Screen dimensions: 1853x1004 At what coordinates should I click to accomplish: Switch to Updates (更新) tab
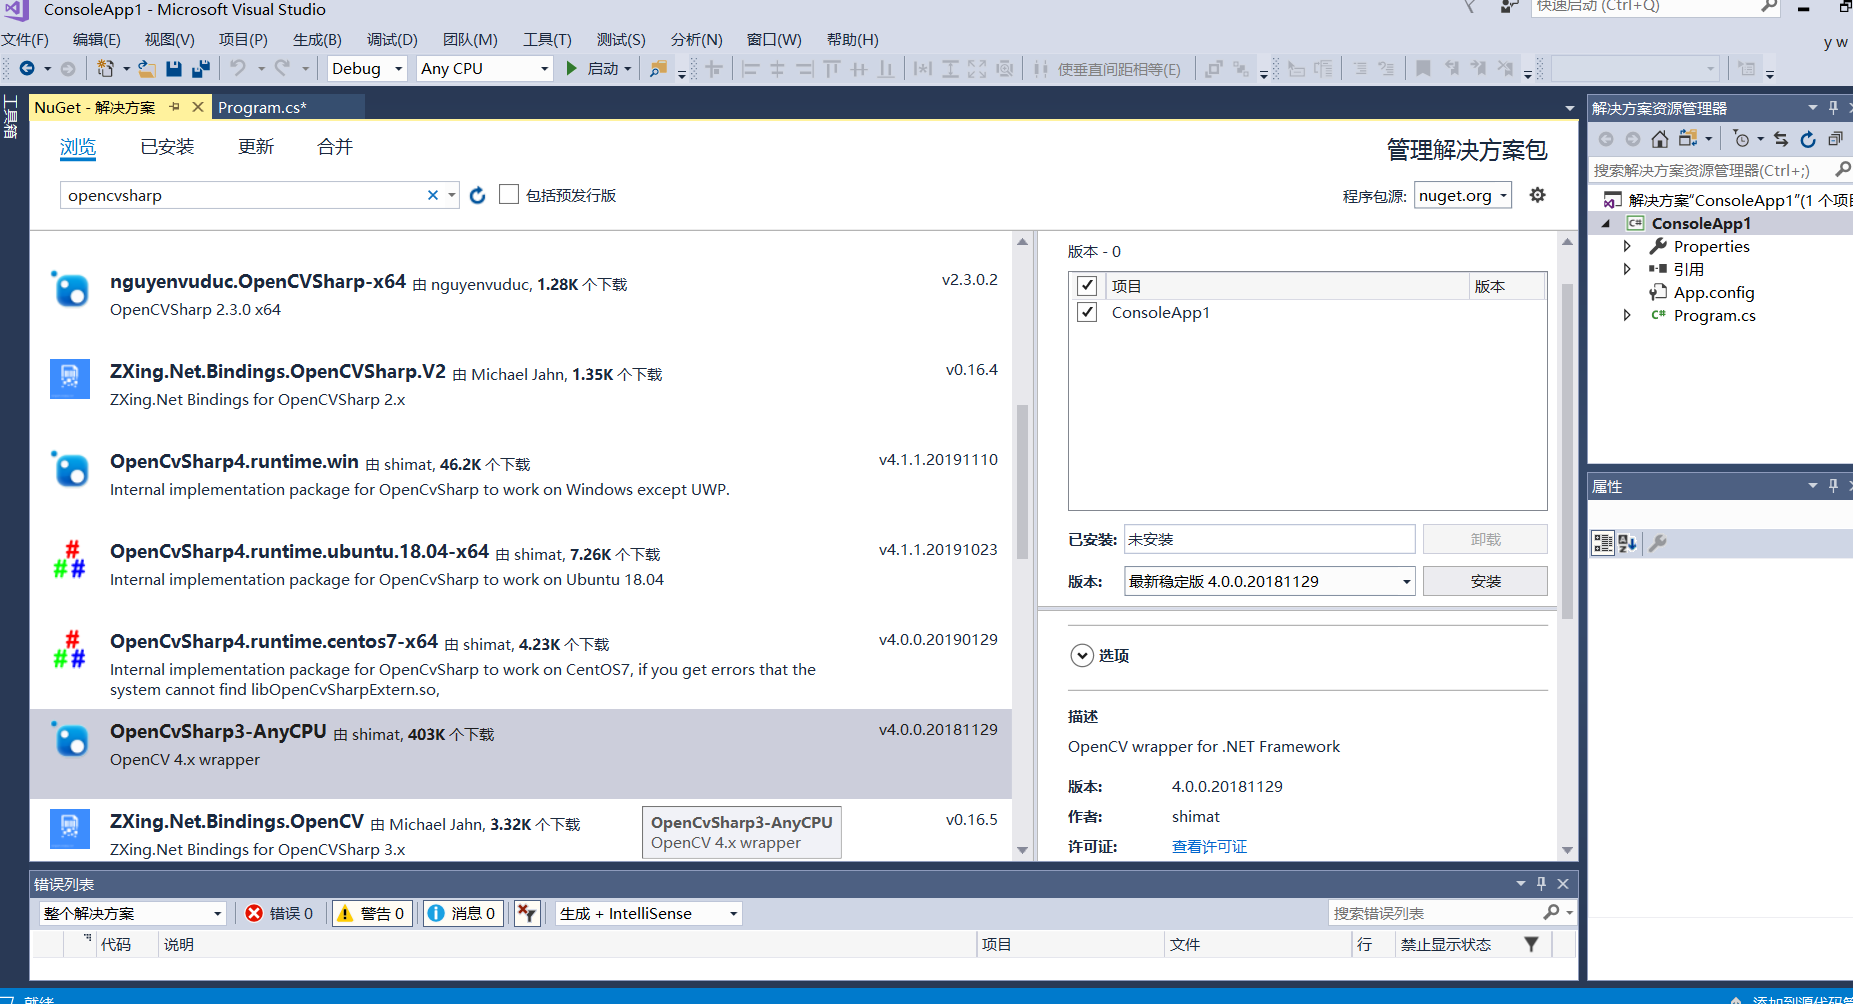click(x=256, y=147)
